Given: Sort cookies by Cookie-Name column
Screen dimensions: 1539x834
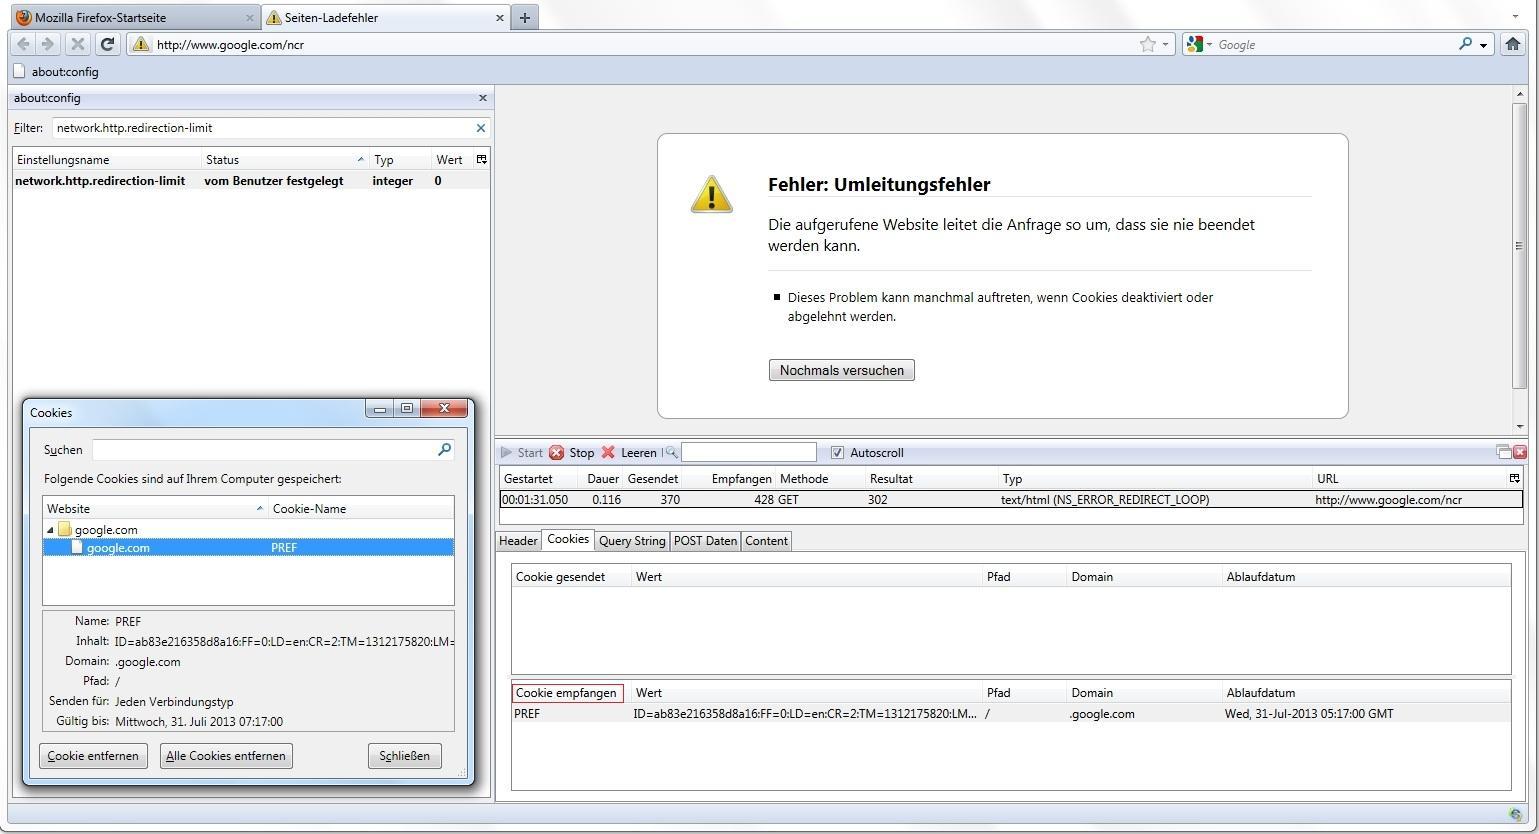Looking at the screenshot, I should tap(361, 509).
